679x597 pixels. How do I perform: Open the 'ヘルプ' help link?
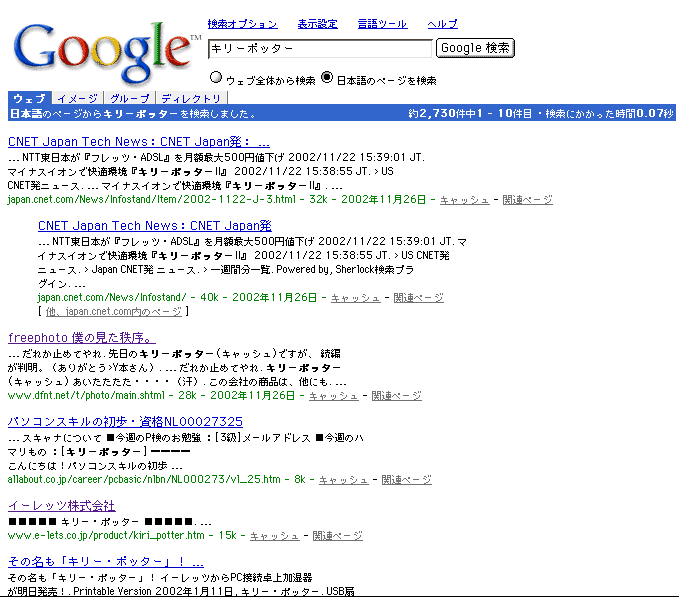pyautogui.click(x=442, y=23)
